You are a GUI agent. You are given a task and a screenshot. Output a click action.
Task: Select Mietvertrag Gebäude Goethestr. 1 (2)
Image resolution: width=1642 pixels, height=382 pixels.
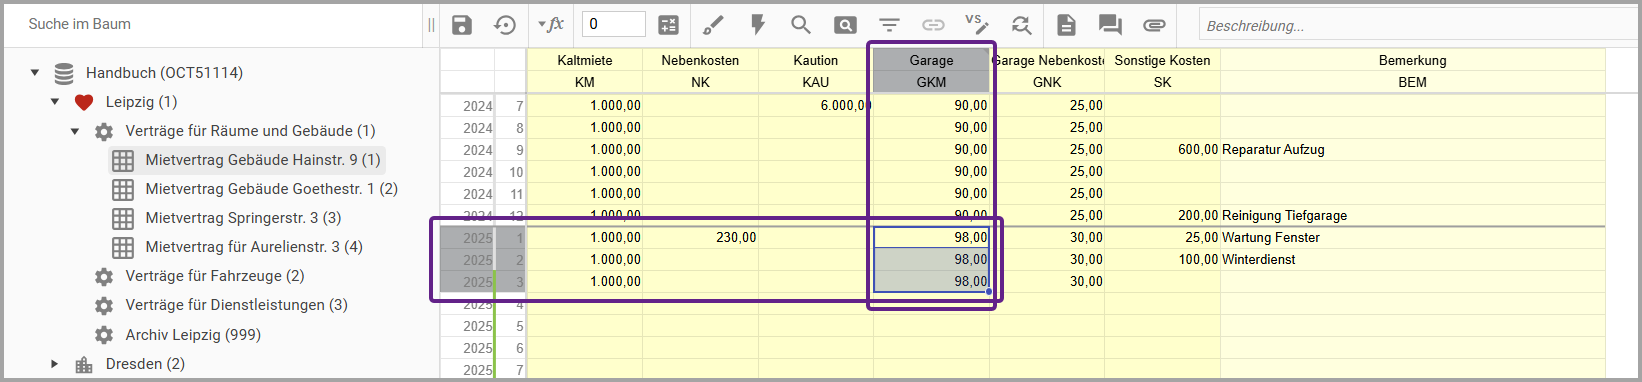pos(271,189)
